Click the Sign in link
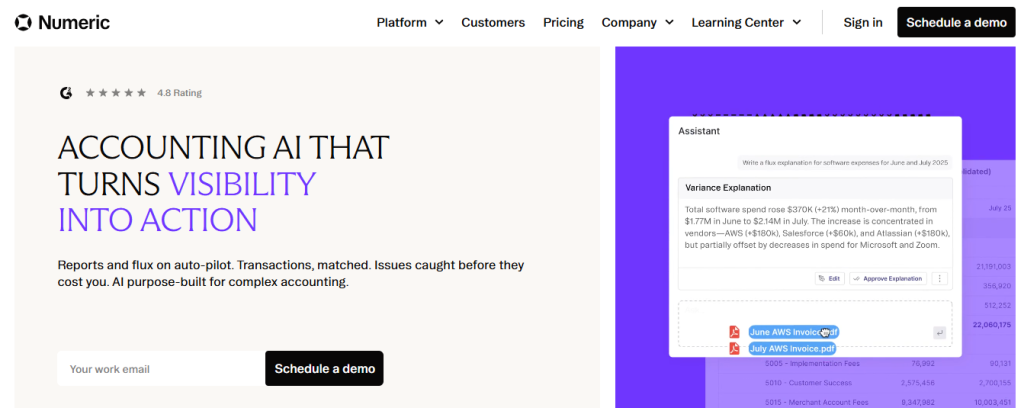 pos(863,22)
